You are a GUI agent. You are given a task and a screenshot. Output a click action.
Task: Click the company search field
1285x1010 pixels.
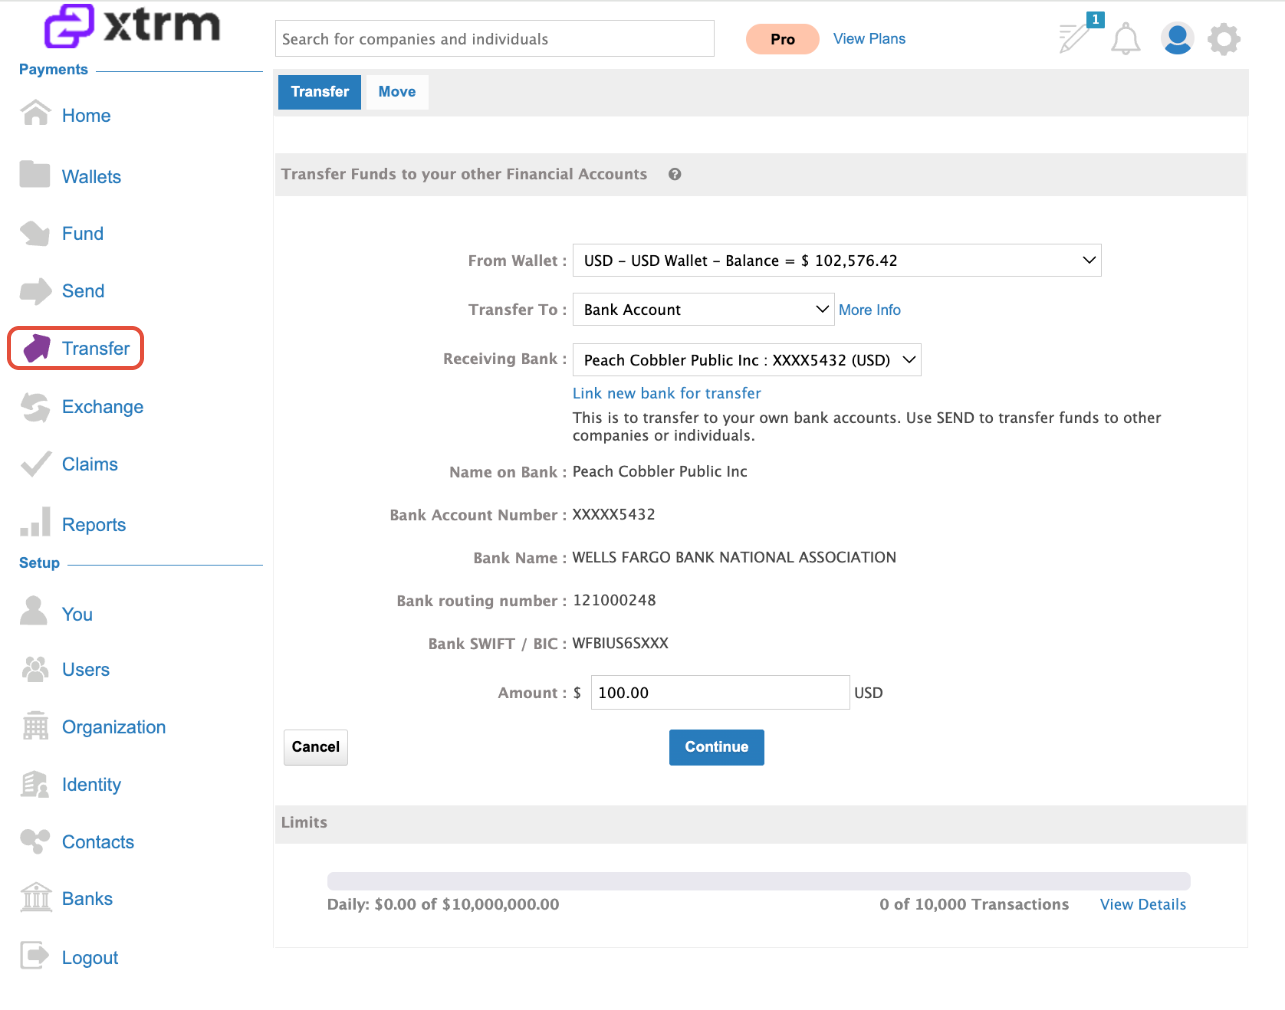[495, 39]
